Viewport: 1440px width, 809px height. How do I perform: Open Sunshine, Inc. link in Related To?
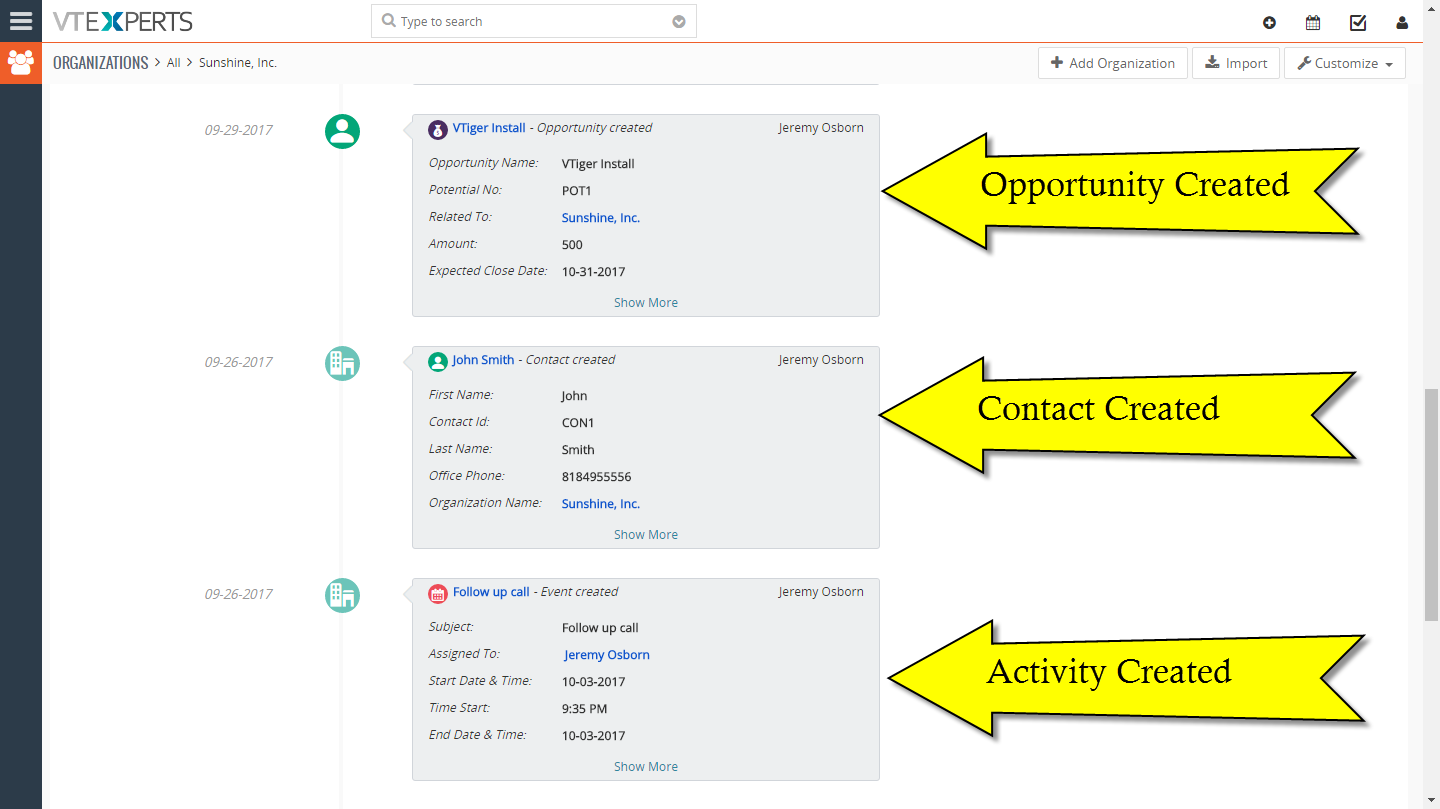tap(601, 218)
